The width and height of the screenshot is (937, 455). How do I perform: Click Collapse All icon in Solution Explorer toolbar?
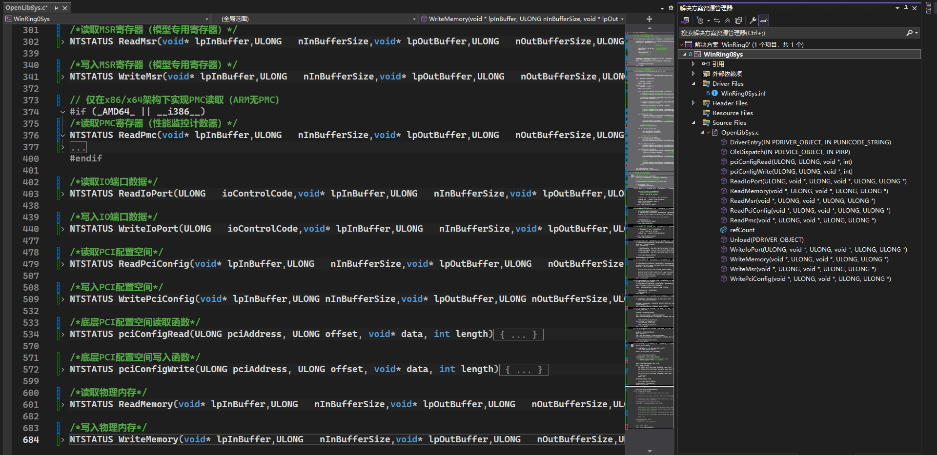[x=726, y=19]
